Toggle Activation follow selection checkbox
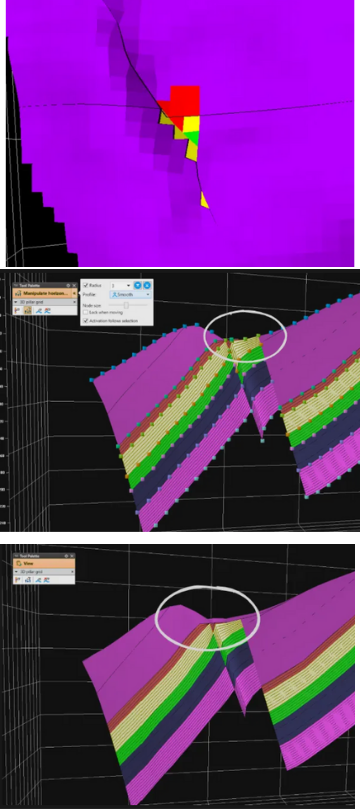The width and height of the screenshot is (361, 809). pyautogui.click(x=86, y=320)
